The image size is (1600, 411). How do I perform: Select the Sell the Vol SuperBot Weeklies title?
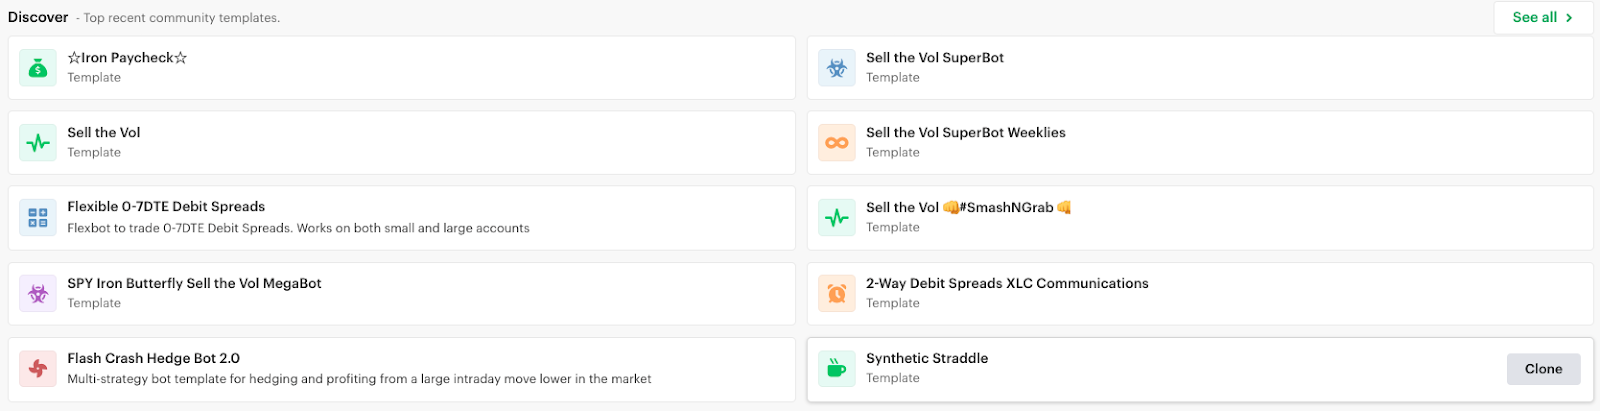(x=966, y=132)
